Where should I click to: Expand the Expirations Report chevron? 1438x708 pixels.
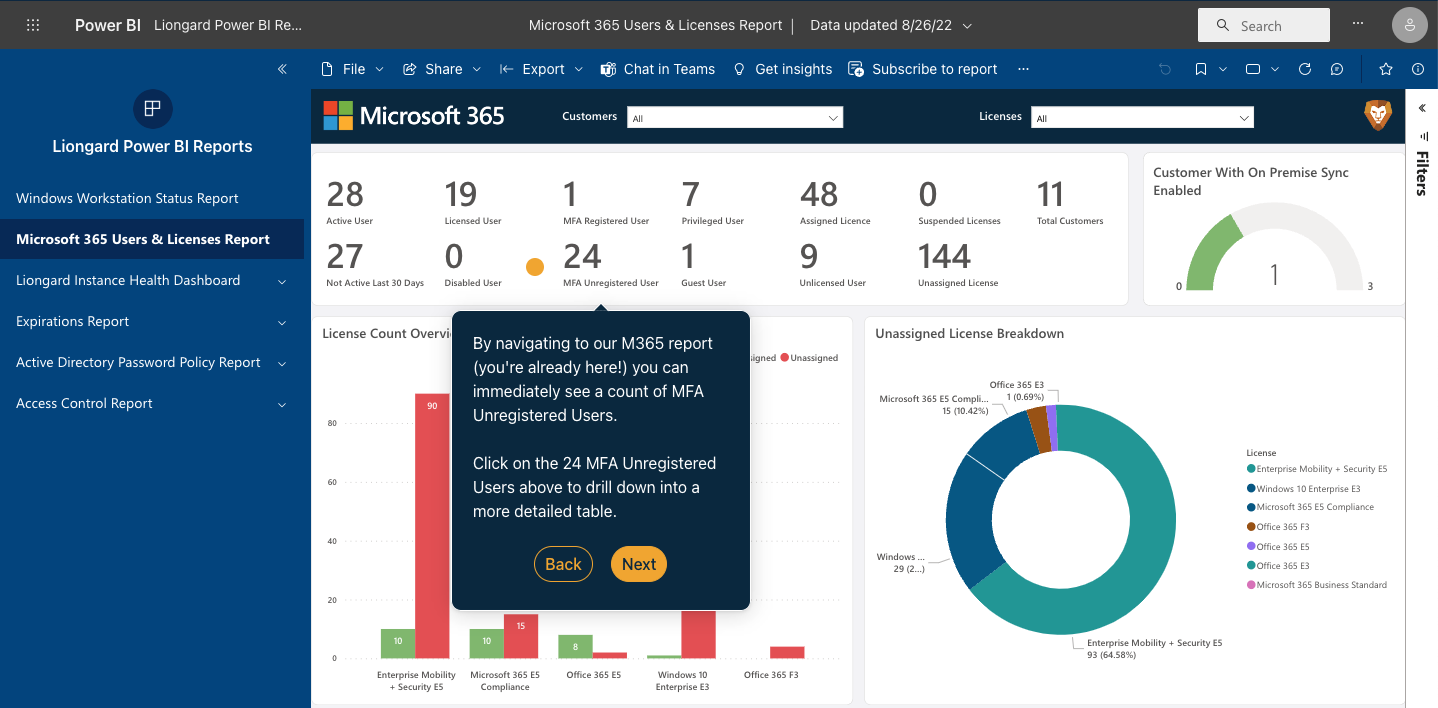click(x=282, y=323)
